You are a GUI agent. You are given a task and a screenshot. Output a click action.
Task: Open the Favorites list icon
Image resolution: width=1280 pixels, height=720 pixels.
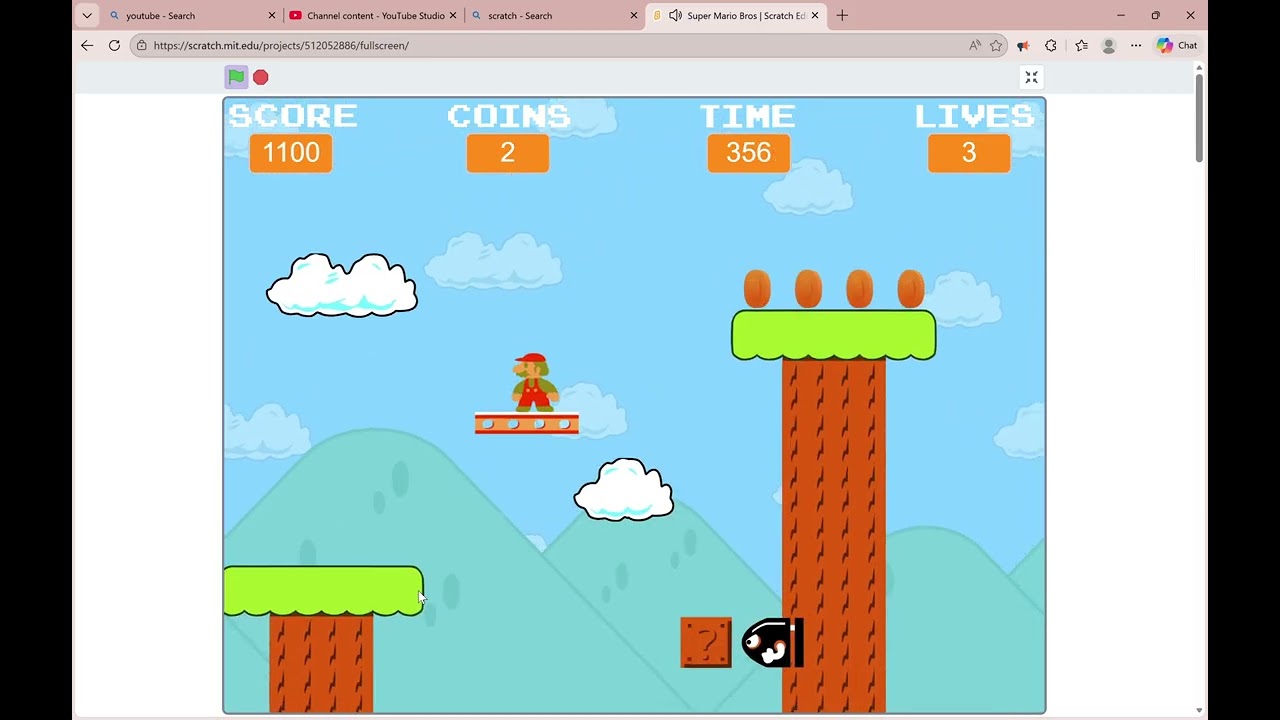click(x=1081, y=45)
